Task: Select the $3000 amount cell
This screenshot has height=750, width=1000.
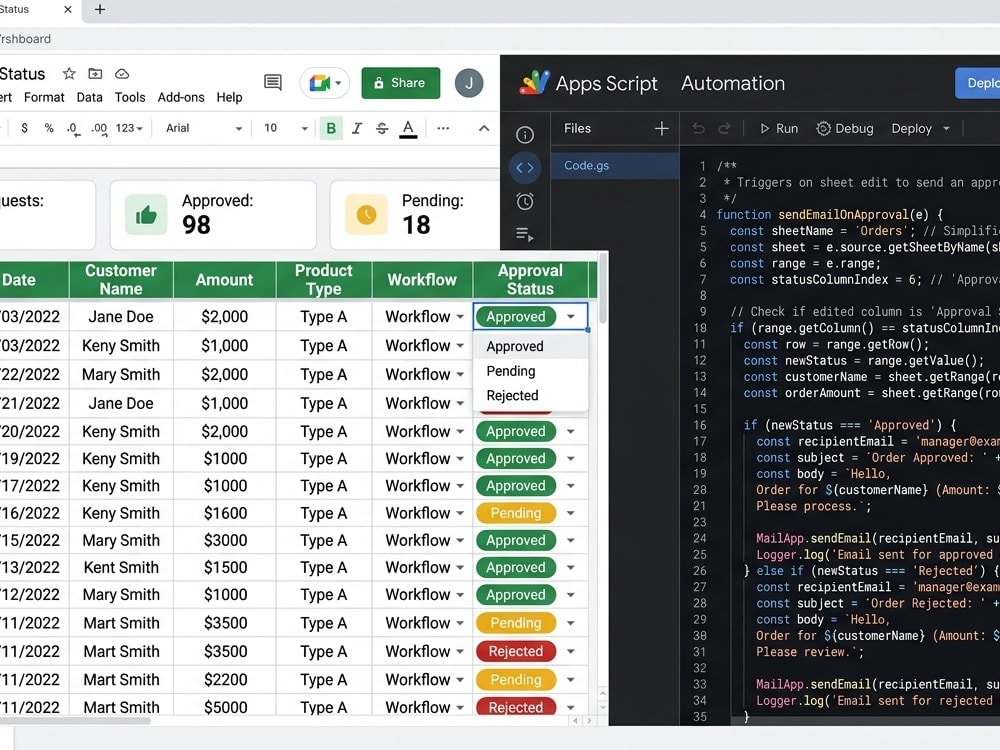Action: (225, 541)
